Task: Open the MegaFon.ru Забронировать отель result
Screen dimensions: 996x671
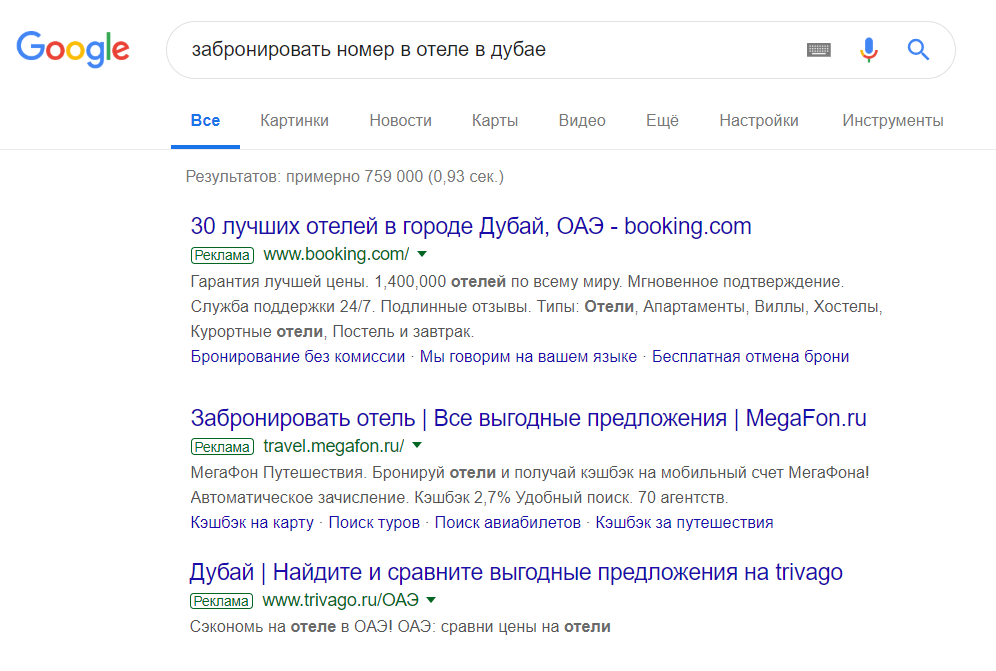Action: click(x=528, y=418)
